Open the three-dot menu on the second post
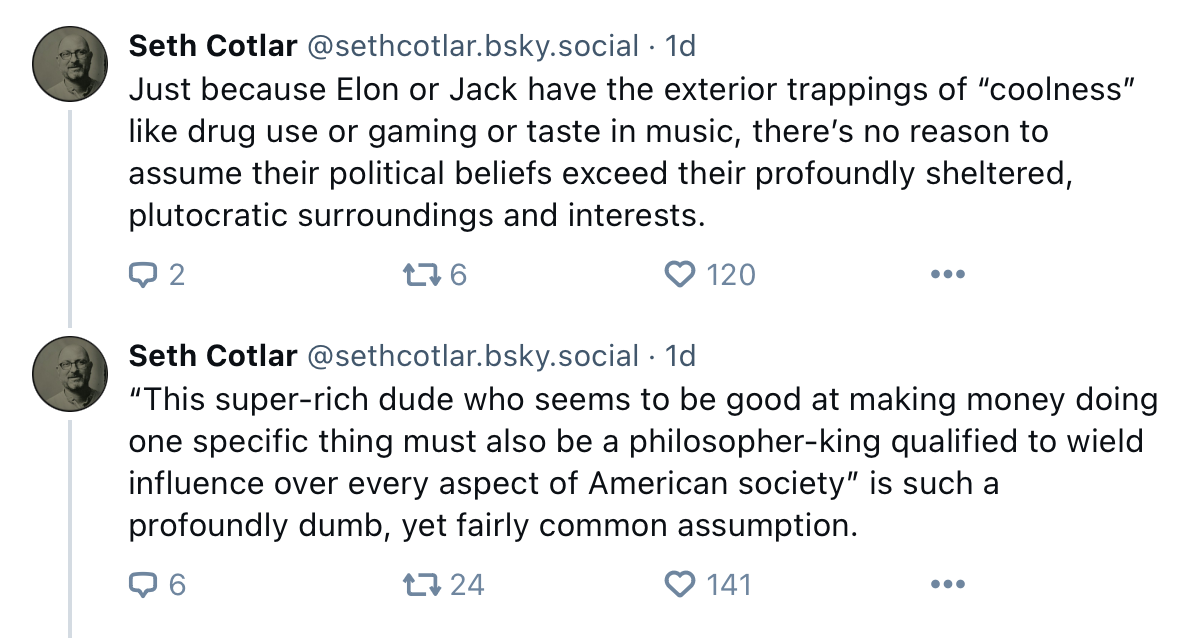1192x639 pixels. tap(947, 584)
